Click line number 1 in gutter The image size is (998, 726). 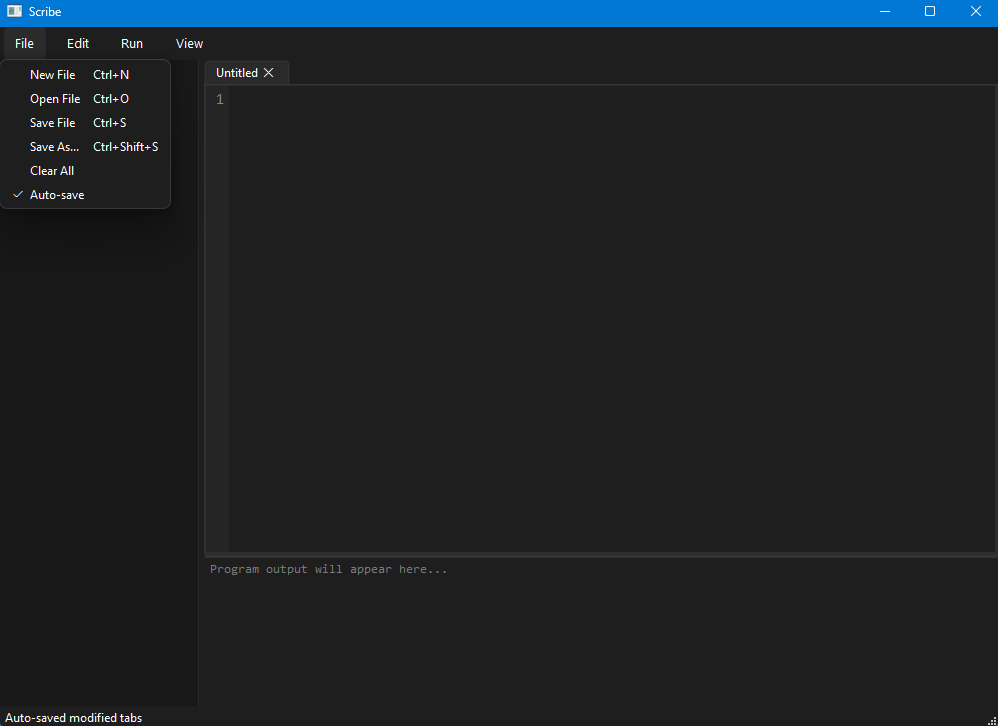(x=220, y=99)
